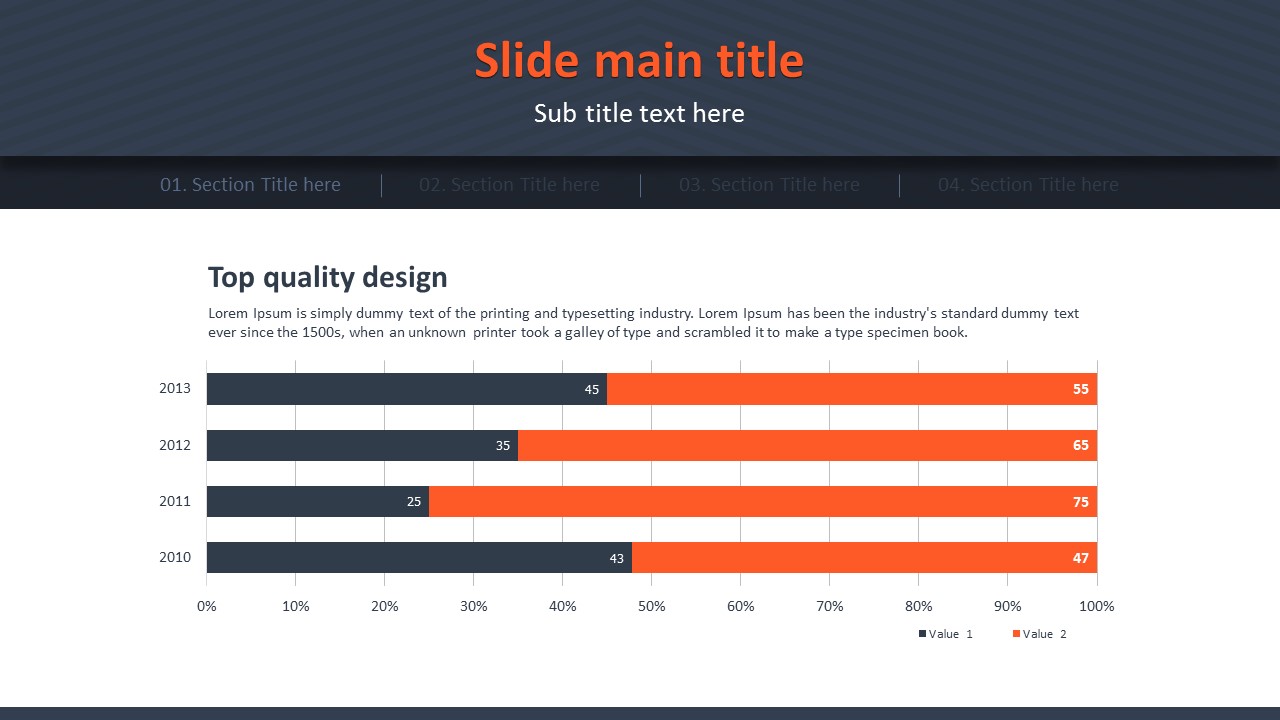1280x720 pixels.
Task: Click the 'Top quality design' heading
Action: [x=327, y=277]
